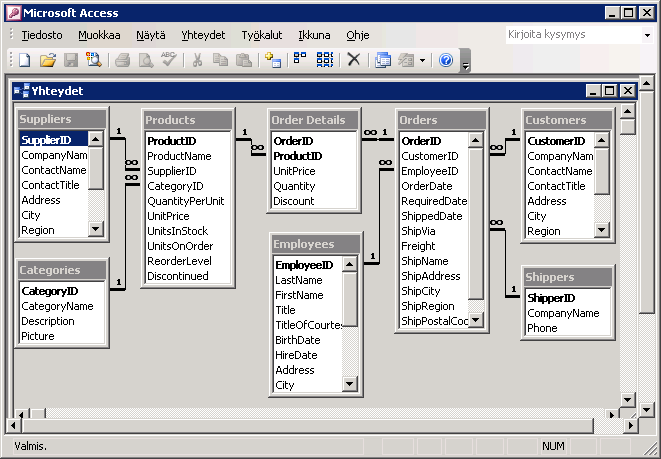Select the Orders table title bar
Screen dimensions: 661x459
pyautogui.click(x=442, y=120)
